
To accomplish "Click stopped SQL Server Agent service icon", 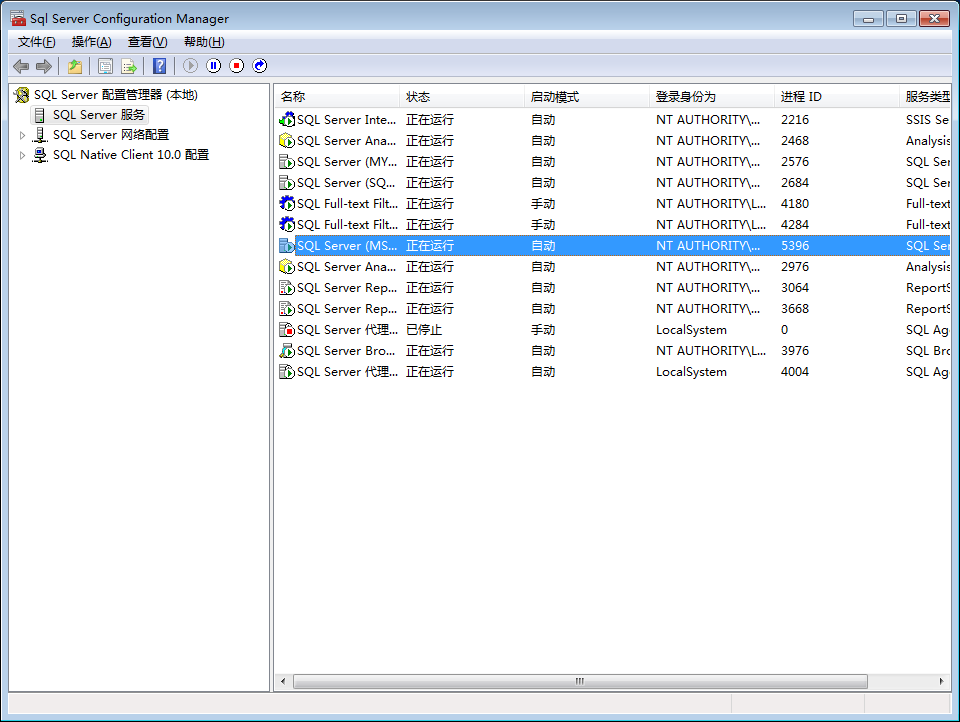I will [x=287, y=329].
